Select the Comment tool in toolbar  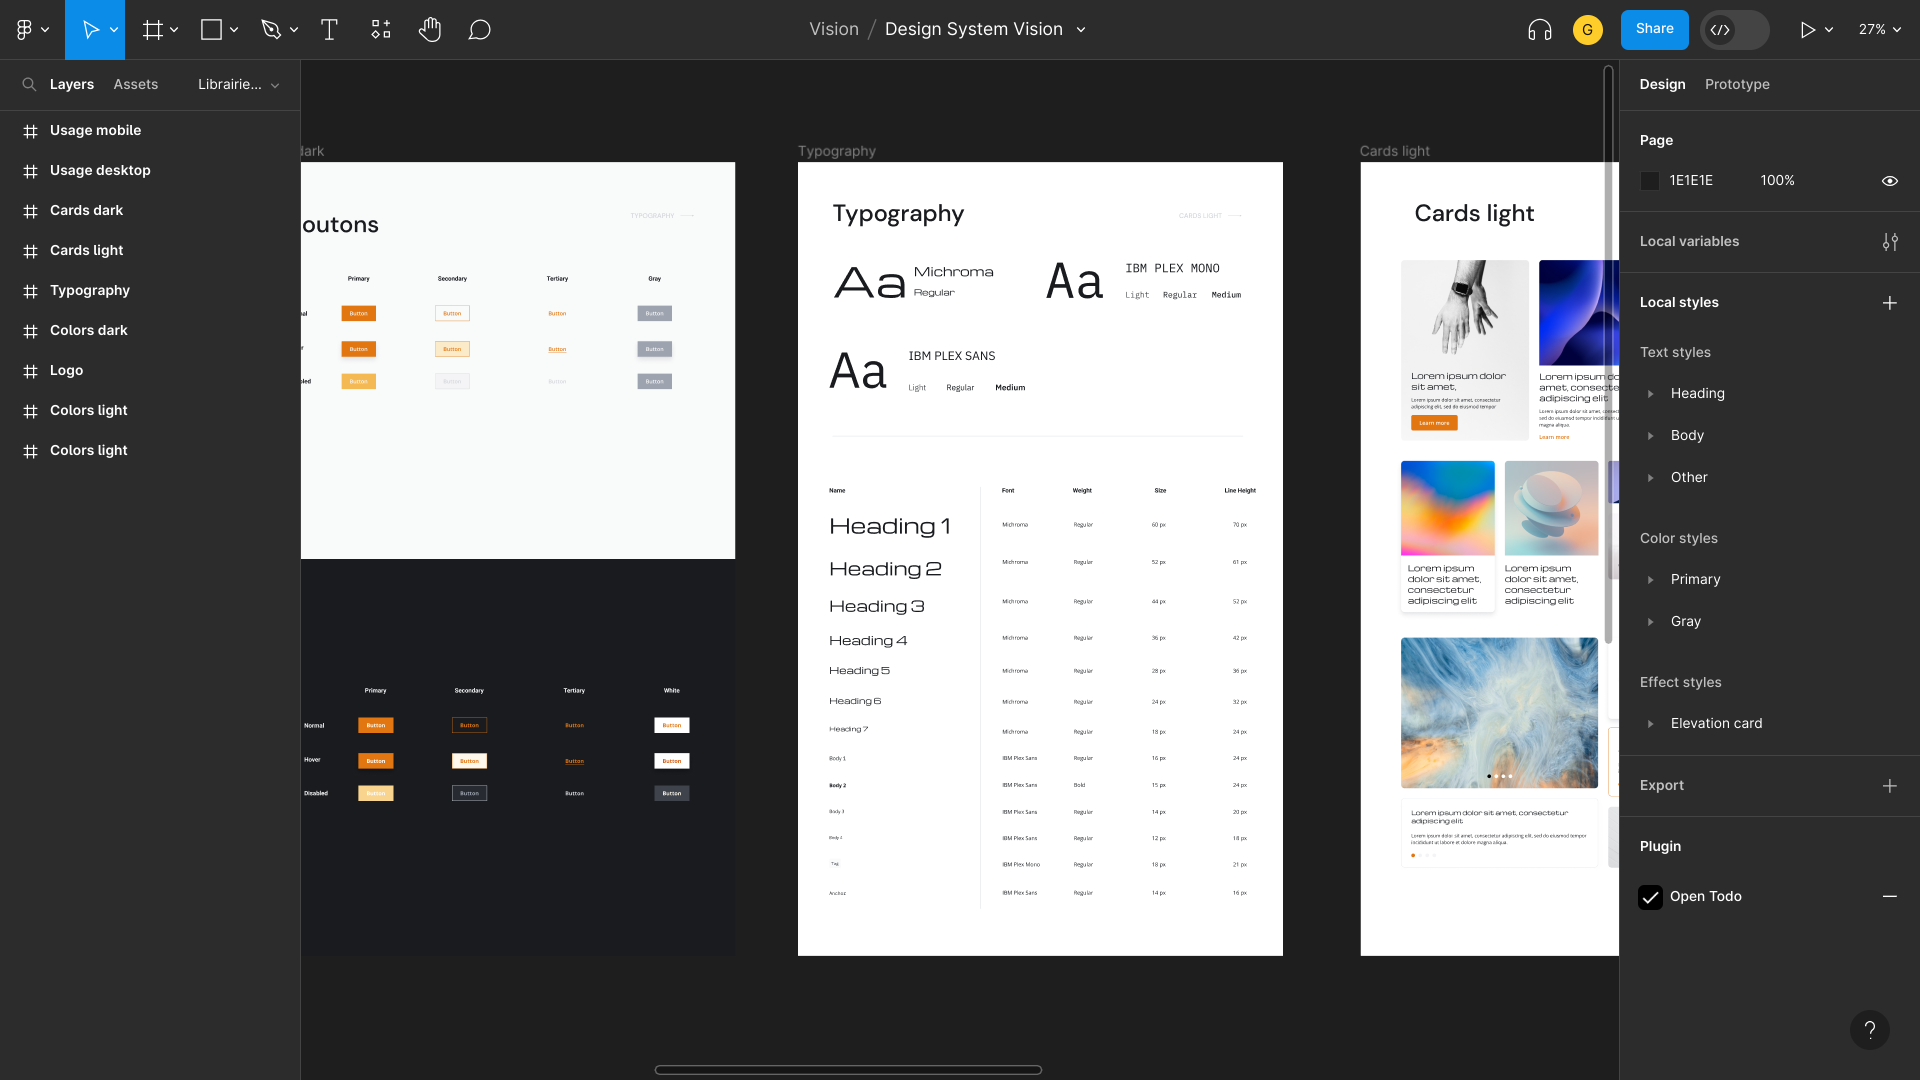click(x=483, y=29)
